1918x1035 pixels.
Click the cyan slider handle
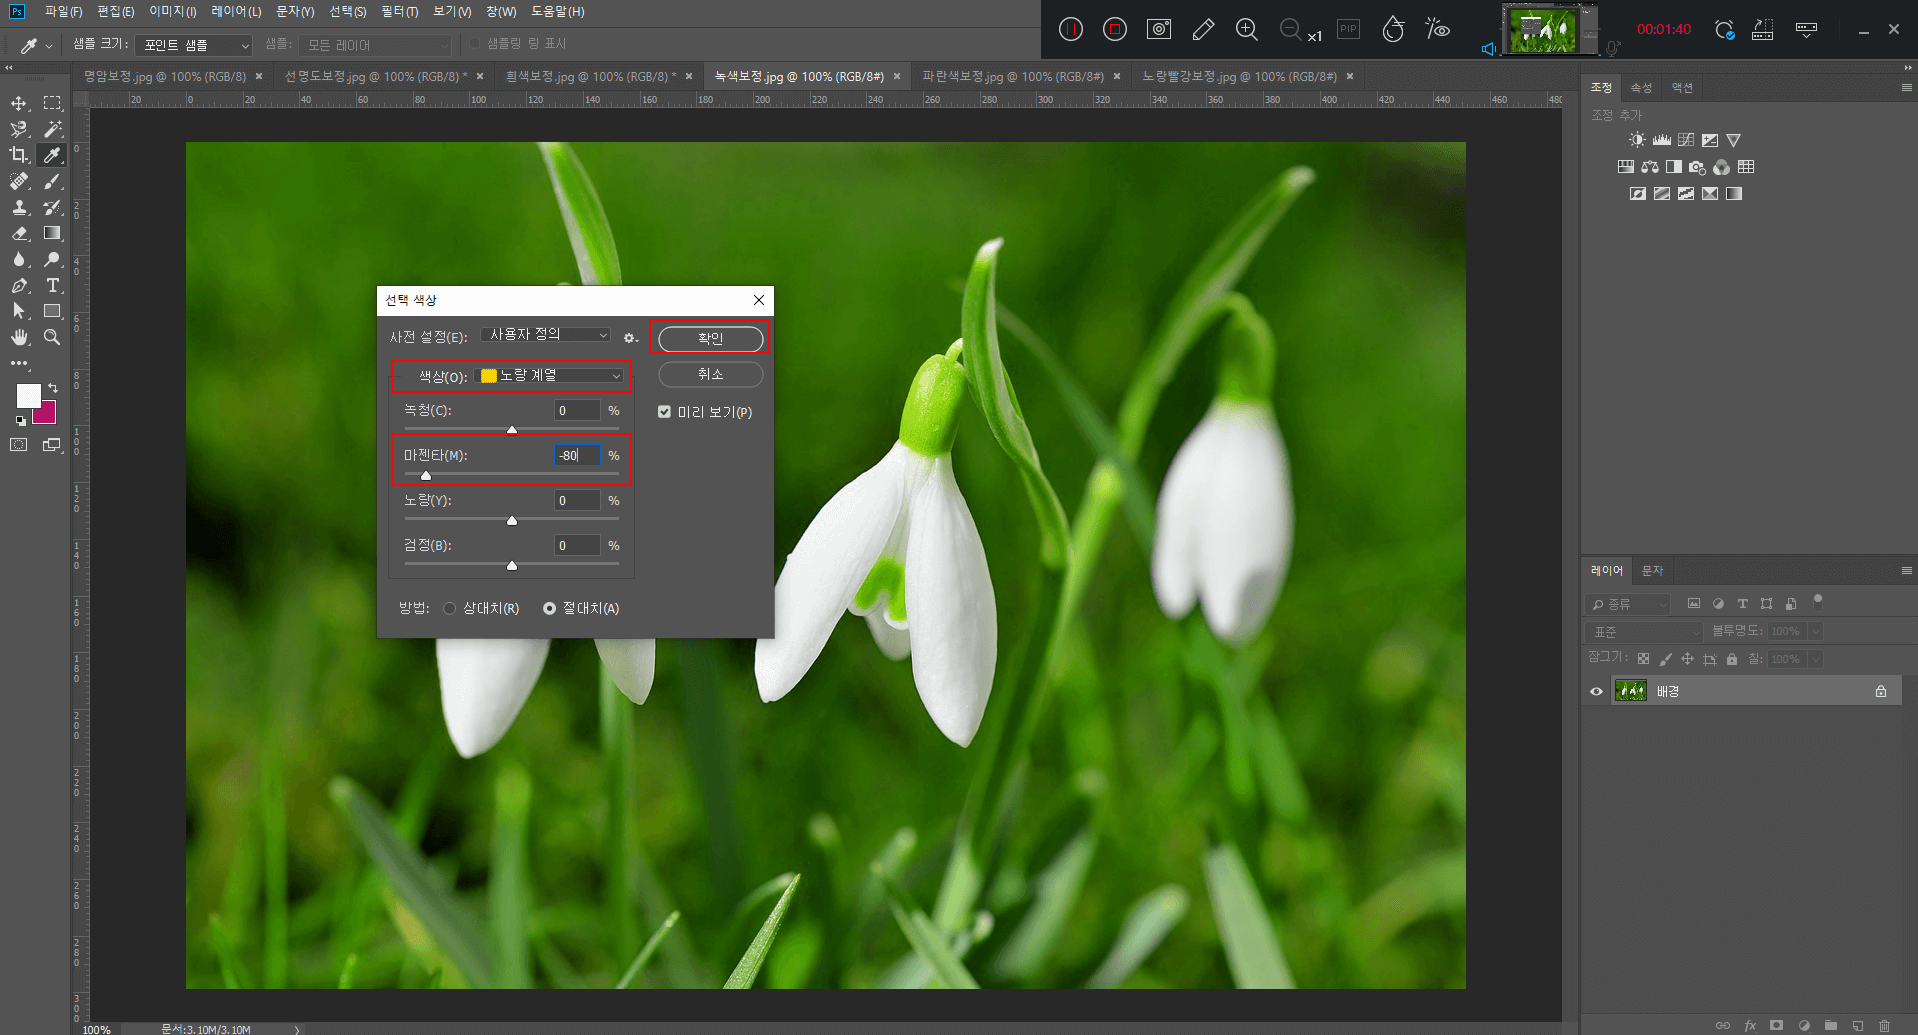click(x=512, y=430)
